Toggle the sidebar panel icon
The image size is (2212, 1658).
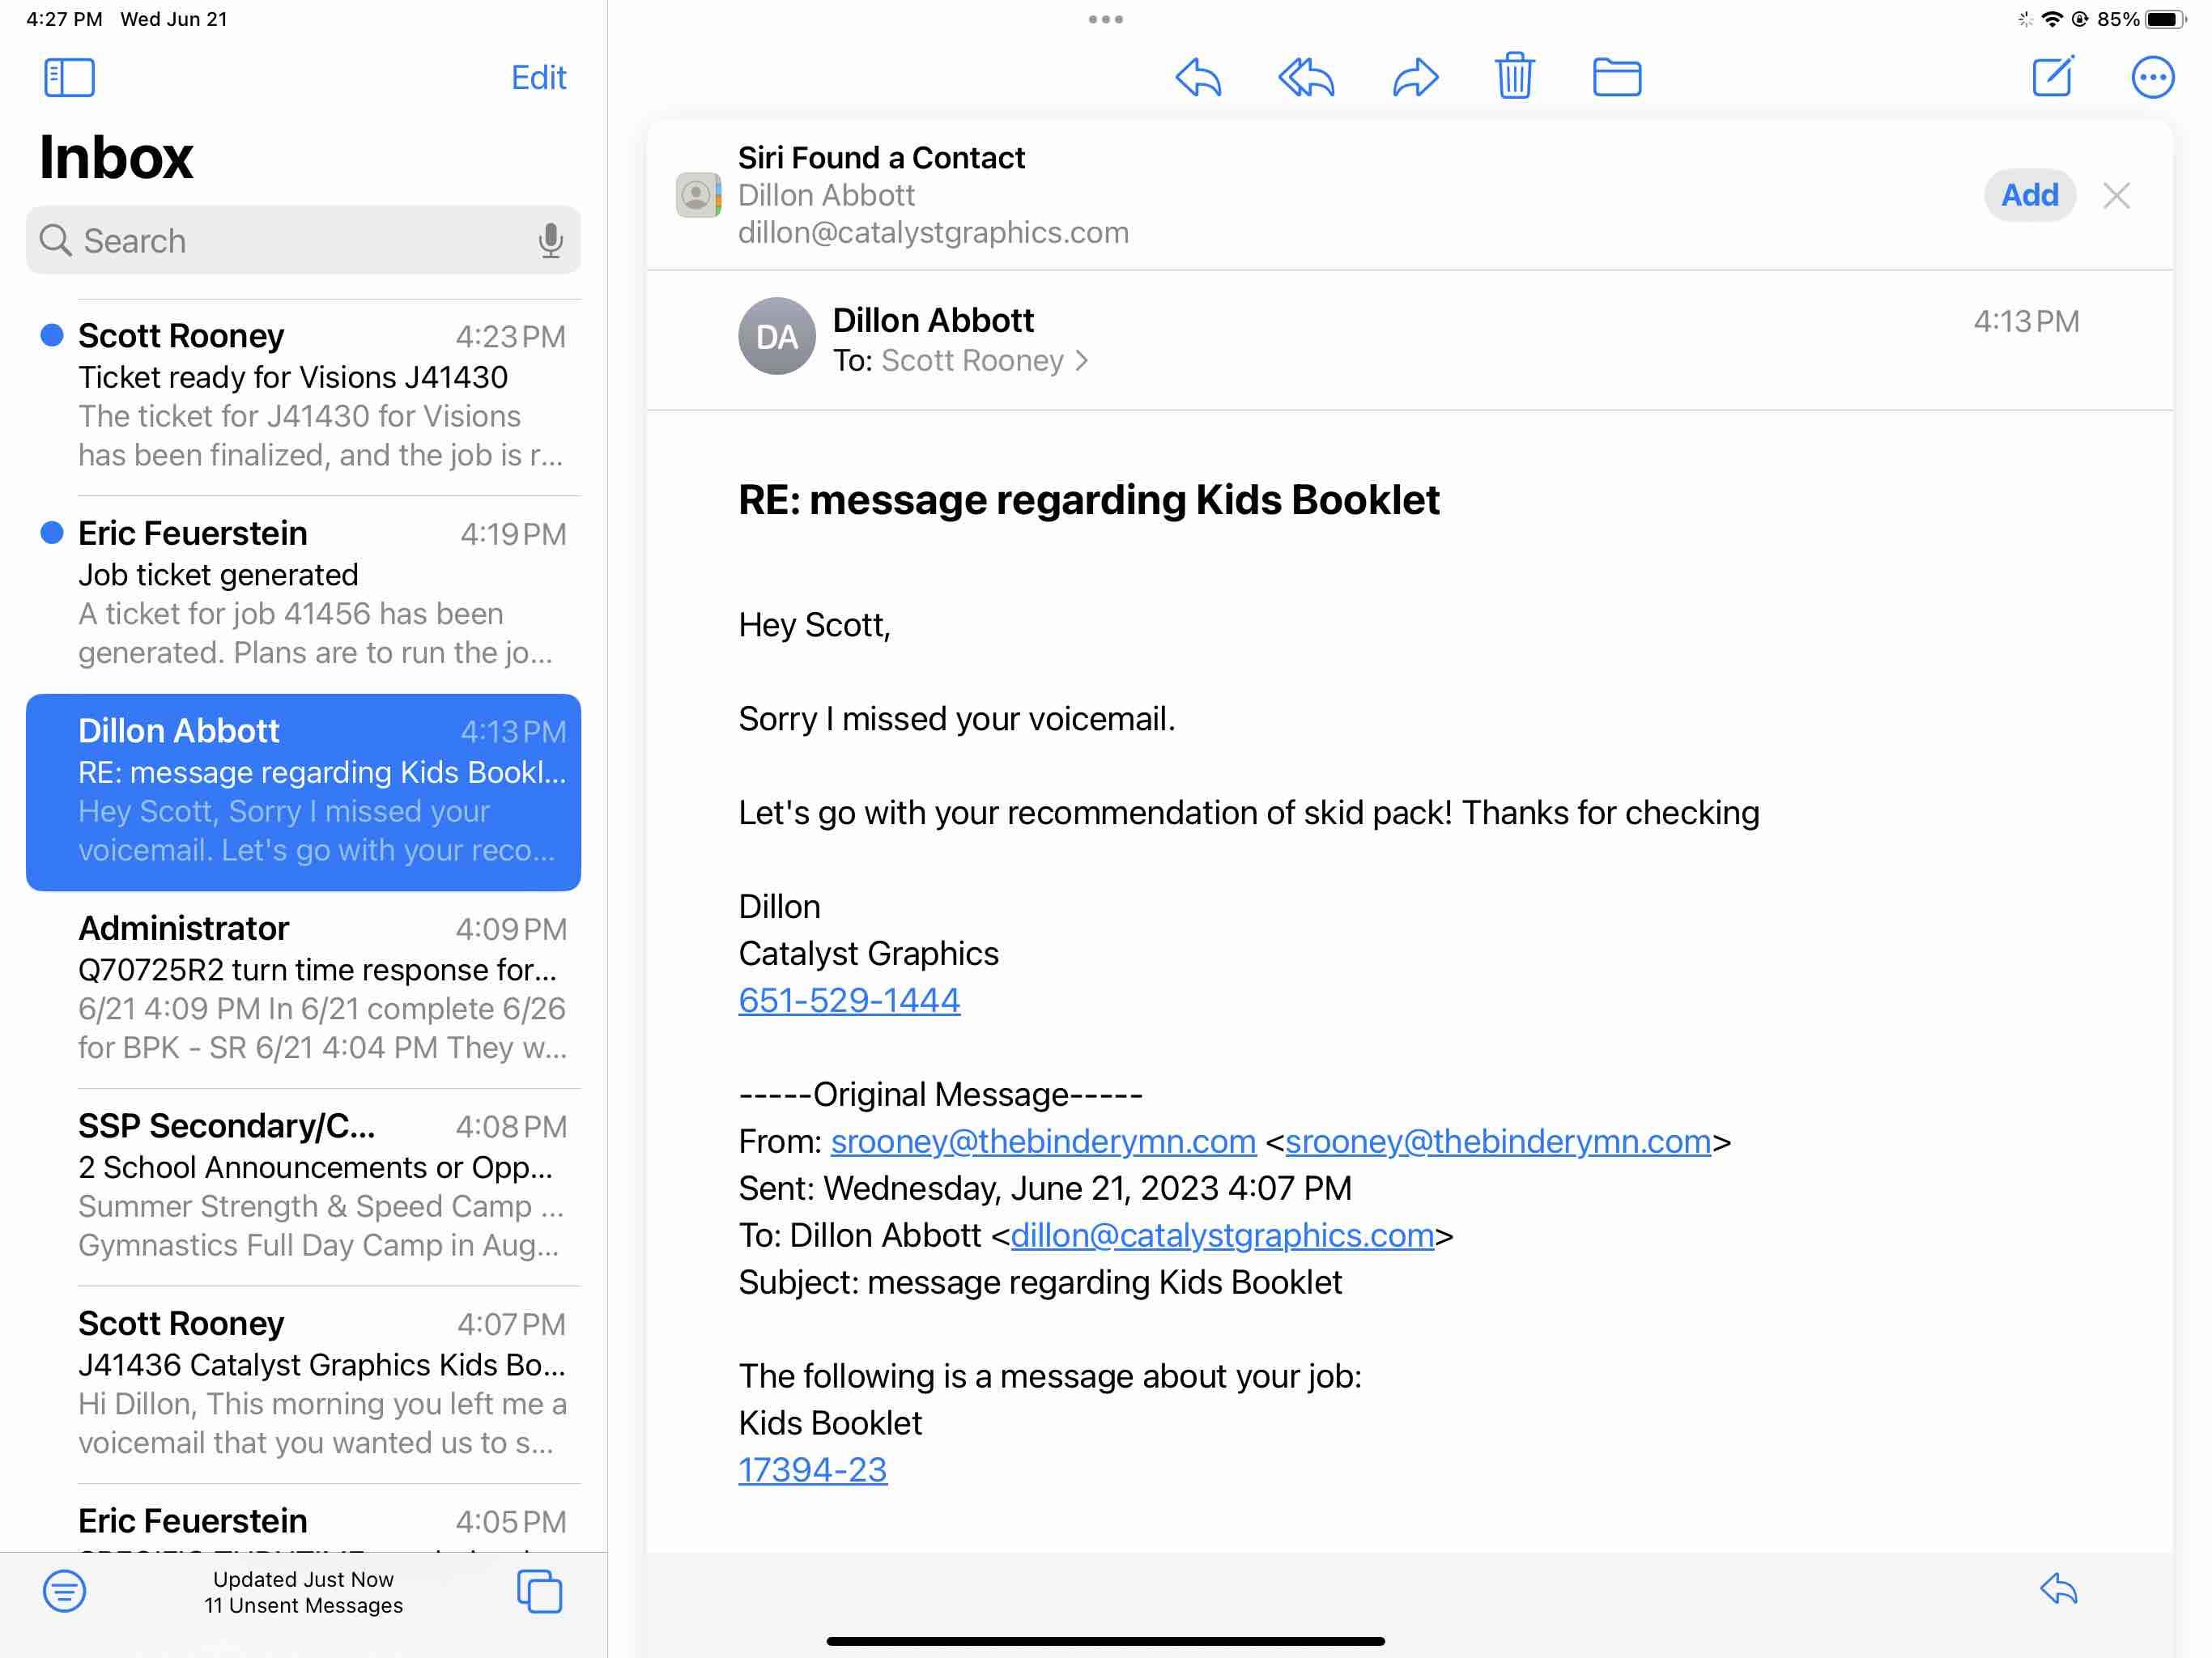coord(69,77)
